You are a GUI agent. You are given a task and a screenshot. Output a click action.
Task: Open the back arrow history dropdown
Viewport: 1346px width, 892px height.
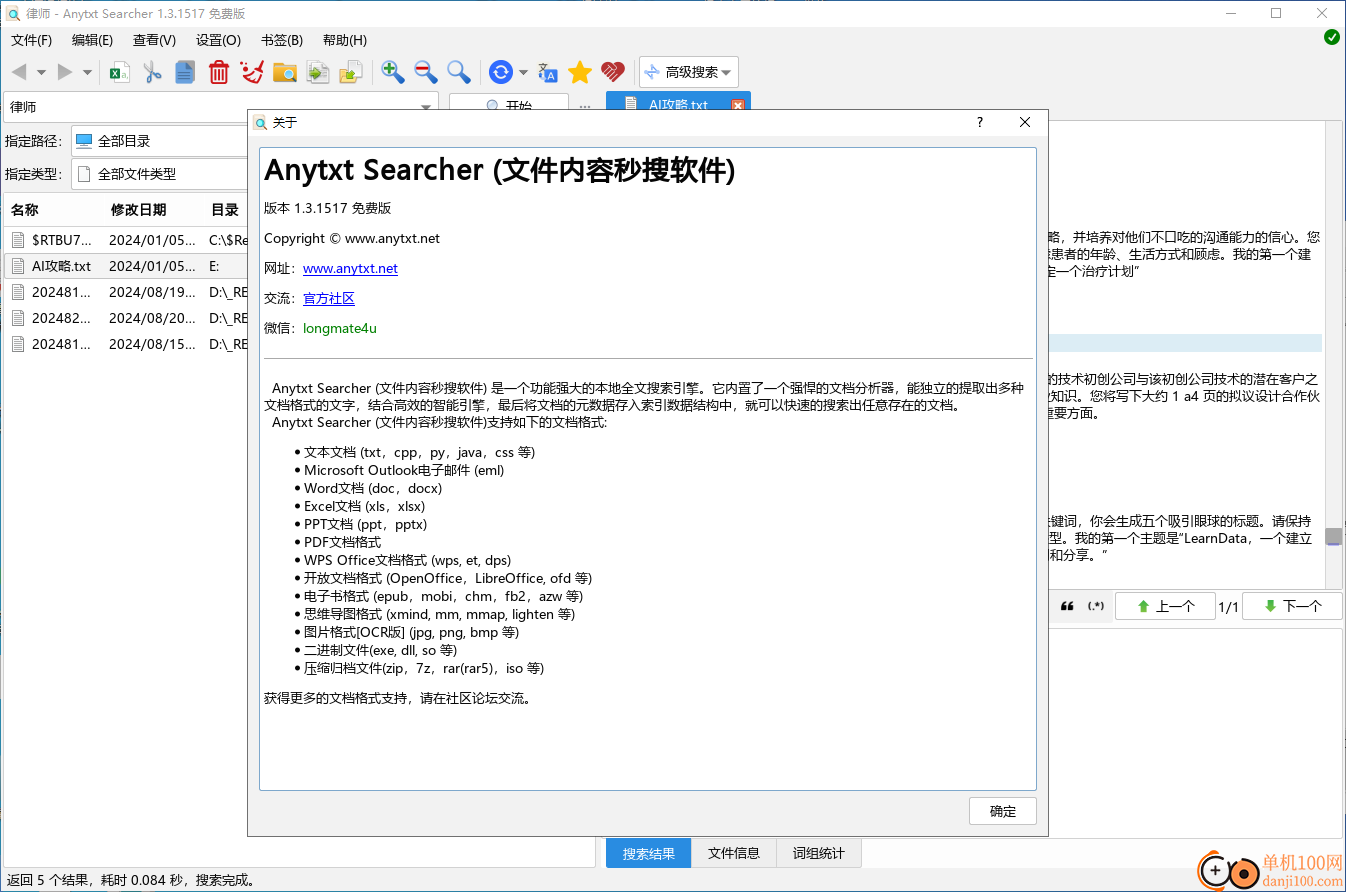[x=41, y=72]
